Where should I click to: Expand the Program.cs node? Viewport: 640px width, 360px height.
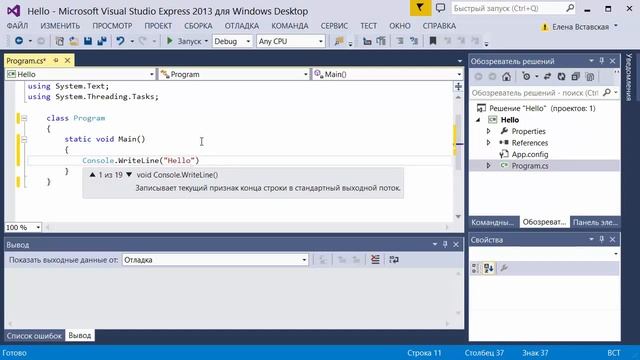tap(489, 166)
